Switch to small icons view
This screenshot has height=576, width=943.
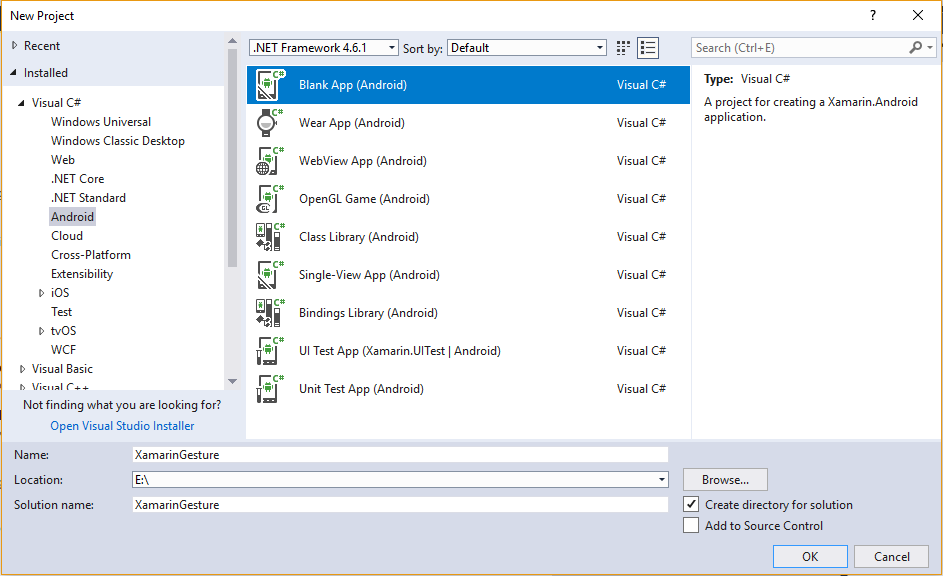(x=624, y=48)
